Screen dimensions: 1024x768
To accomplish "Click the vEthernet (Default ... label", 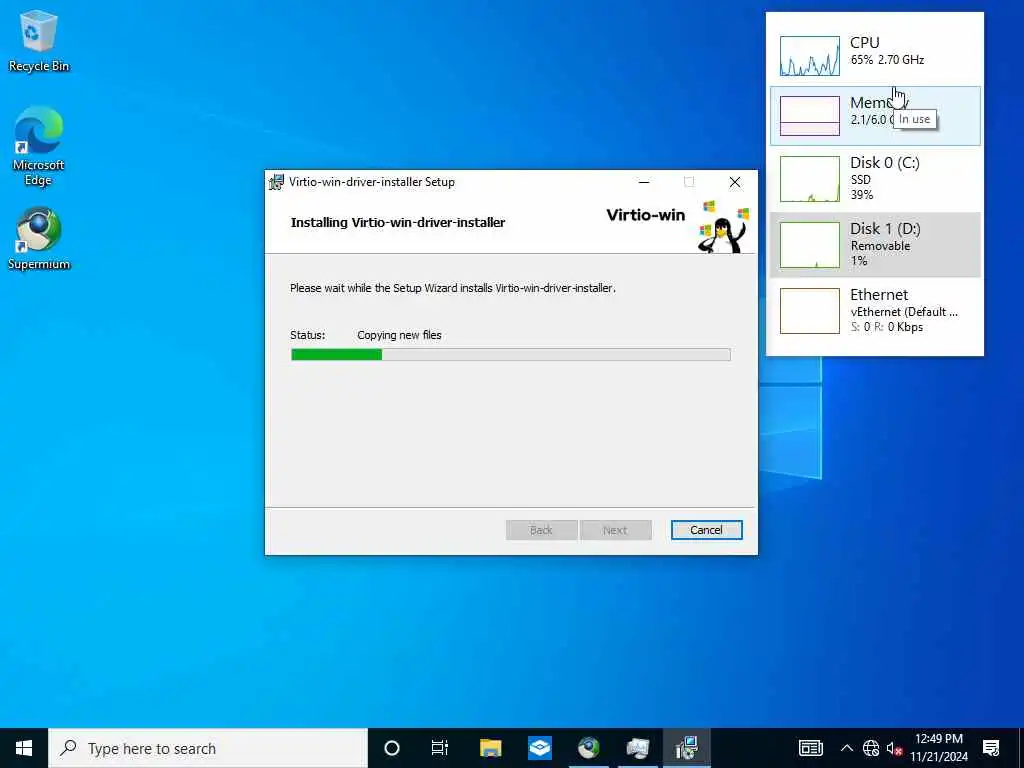I will [904, 312].
